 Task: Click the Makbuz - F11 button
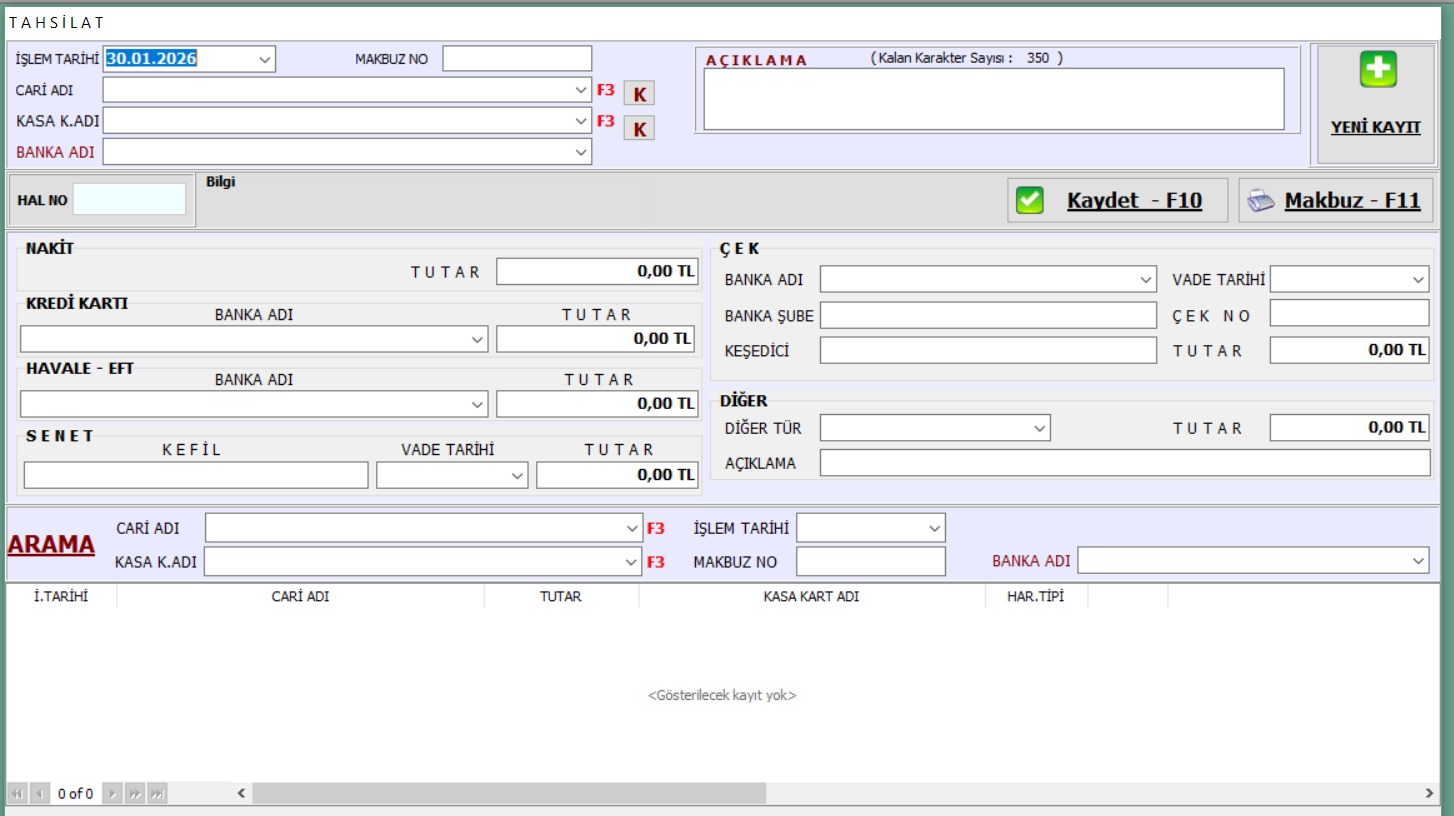click(x=1351, y=200)
